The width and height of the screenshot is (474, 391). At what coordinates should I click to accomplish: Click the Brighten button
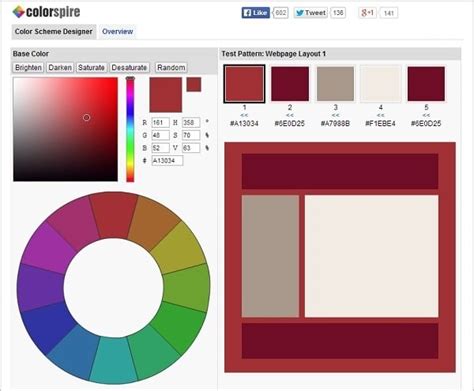28,67
